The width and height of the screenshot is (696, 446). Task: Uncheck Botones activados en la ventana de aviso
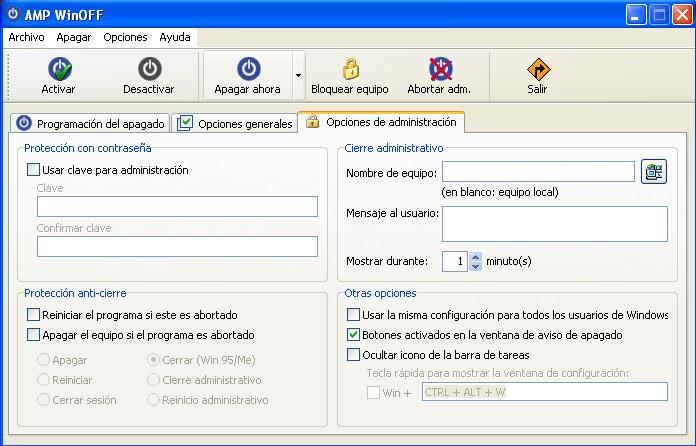pos(353,335)
